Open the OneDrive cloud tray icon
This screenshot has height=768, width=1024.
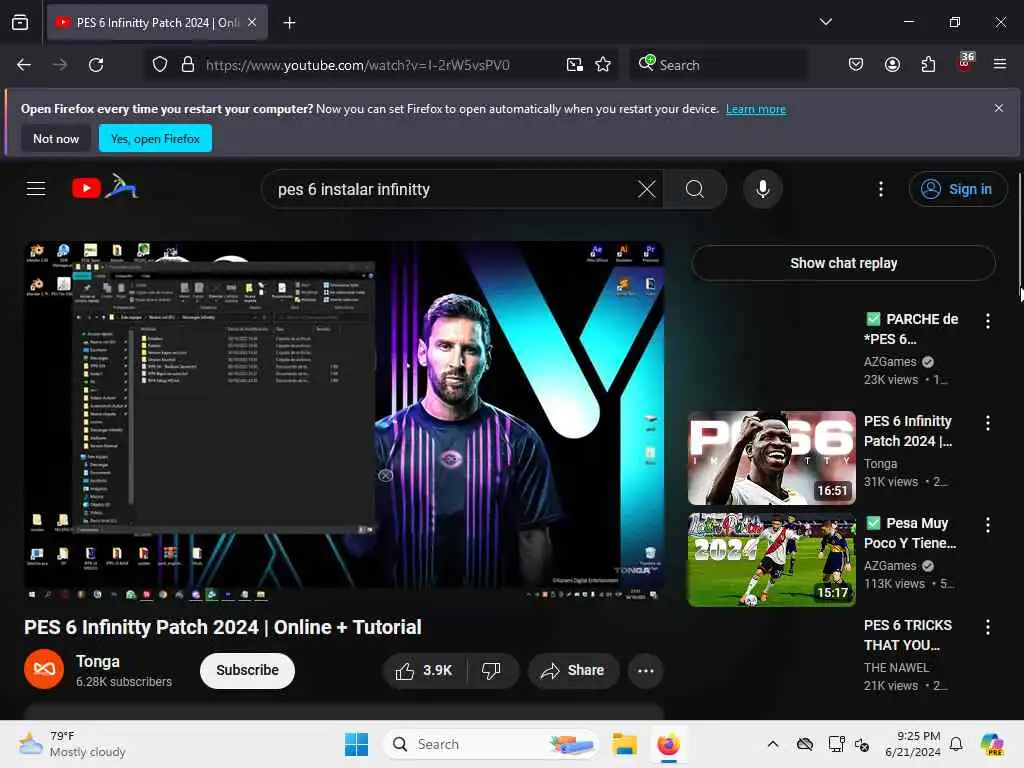pos(805,744)
